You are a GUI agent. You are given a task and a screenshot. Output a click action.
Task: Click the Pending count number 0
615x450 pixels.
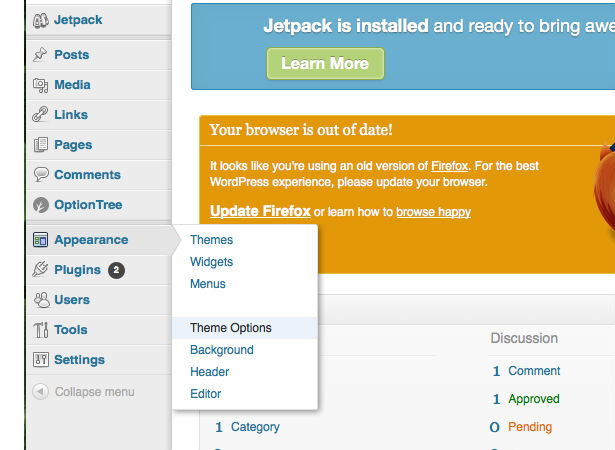click(x=494, y=427)
